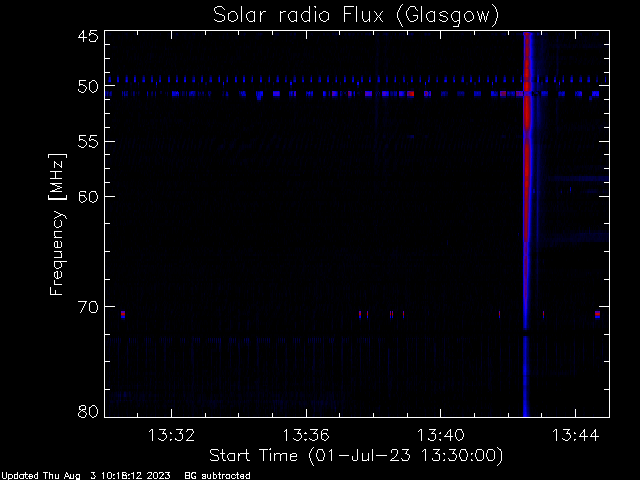Click the 50 MHz frequency tick label
This screenshot has height=480, width=640.
88,86
